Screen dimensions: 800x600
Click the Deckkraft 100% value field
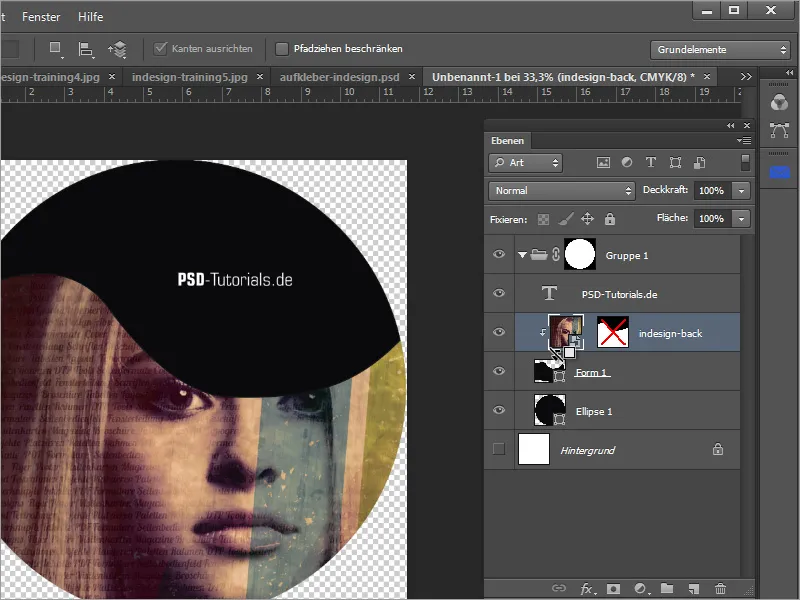tap(712, 191)
